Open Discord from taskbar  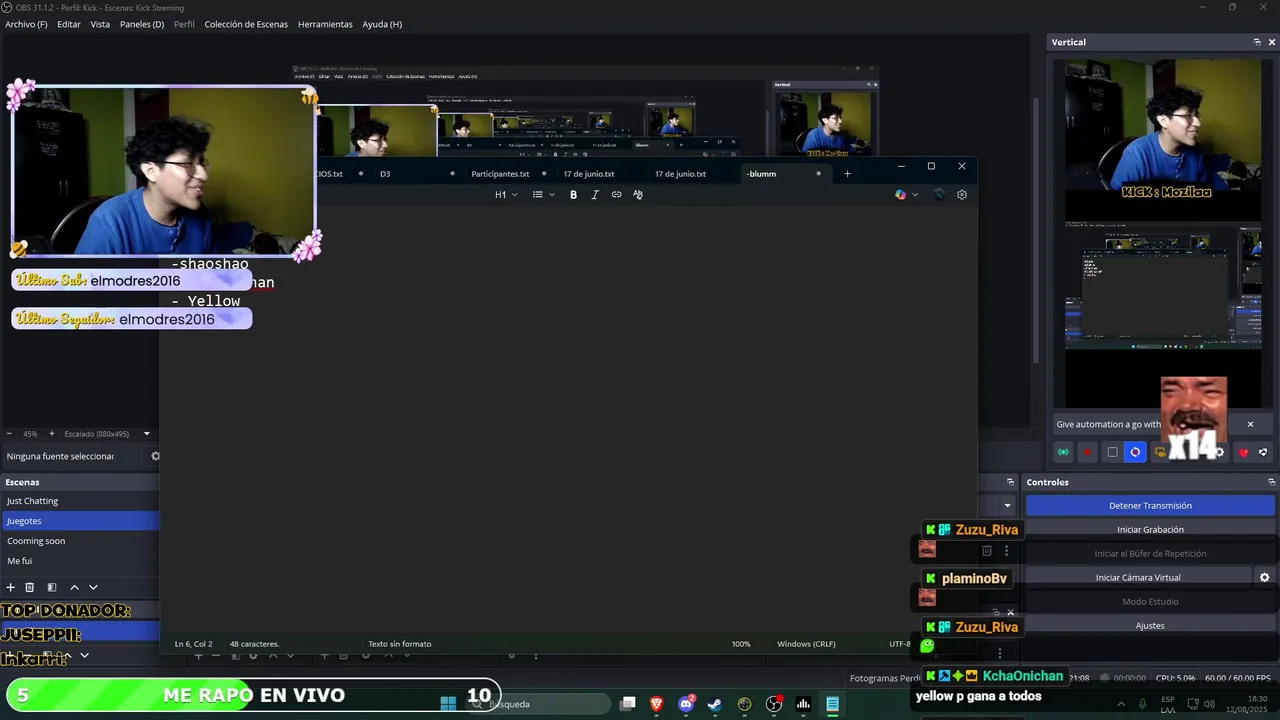tap(686, 704)
